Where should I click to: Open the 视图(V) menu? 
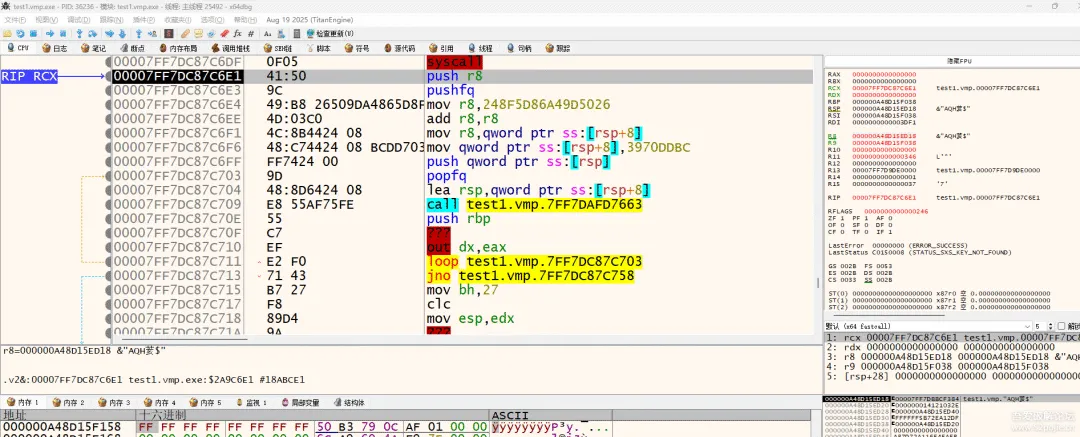coord(47,20)
